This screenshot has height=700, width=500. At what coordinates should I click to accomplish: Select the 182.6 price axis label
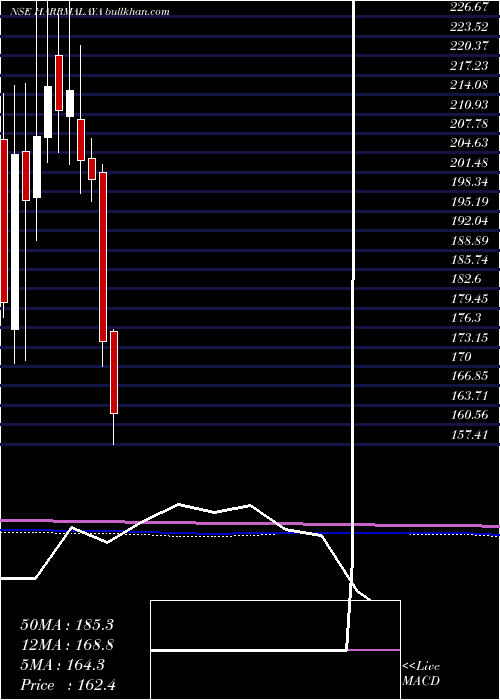point(467,279)
